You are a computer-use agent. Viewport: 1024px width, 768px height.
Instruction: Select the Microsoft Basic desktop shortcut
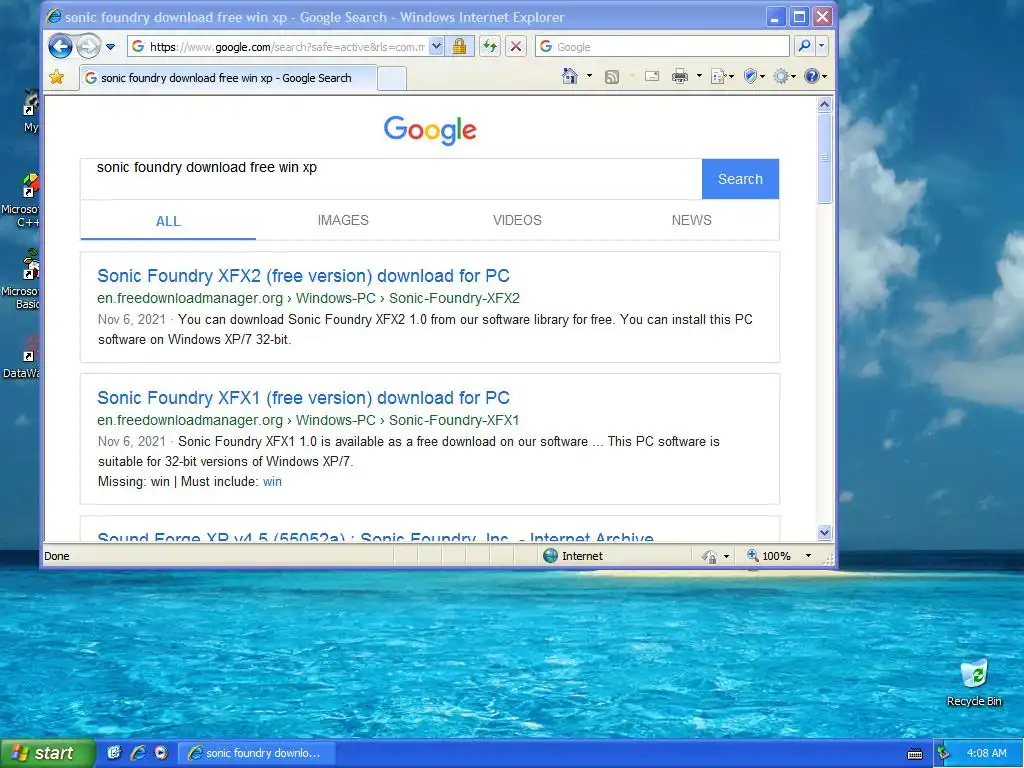coord(23,279)
